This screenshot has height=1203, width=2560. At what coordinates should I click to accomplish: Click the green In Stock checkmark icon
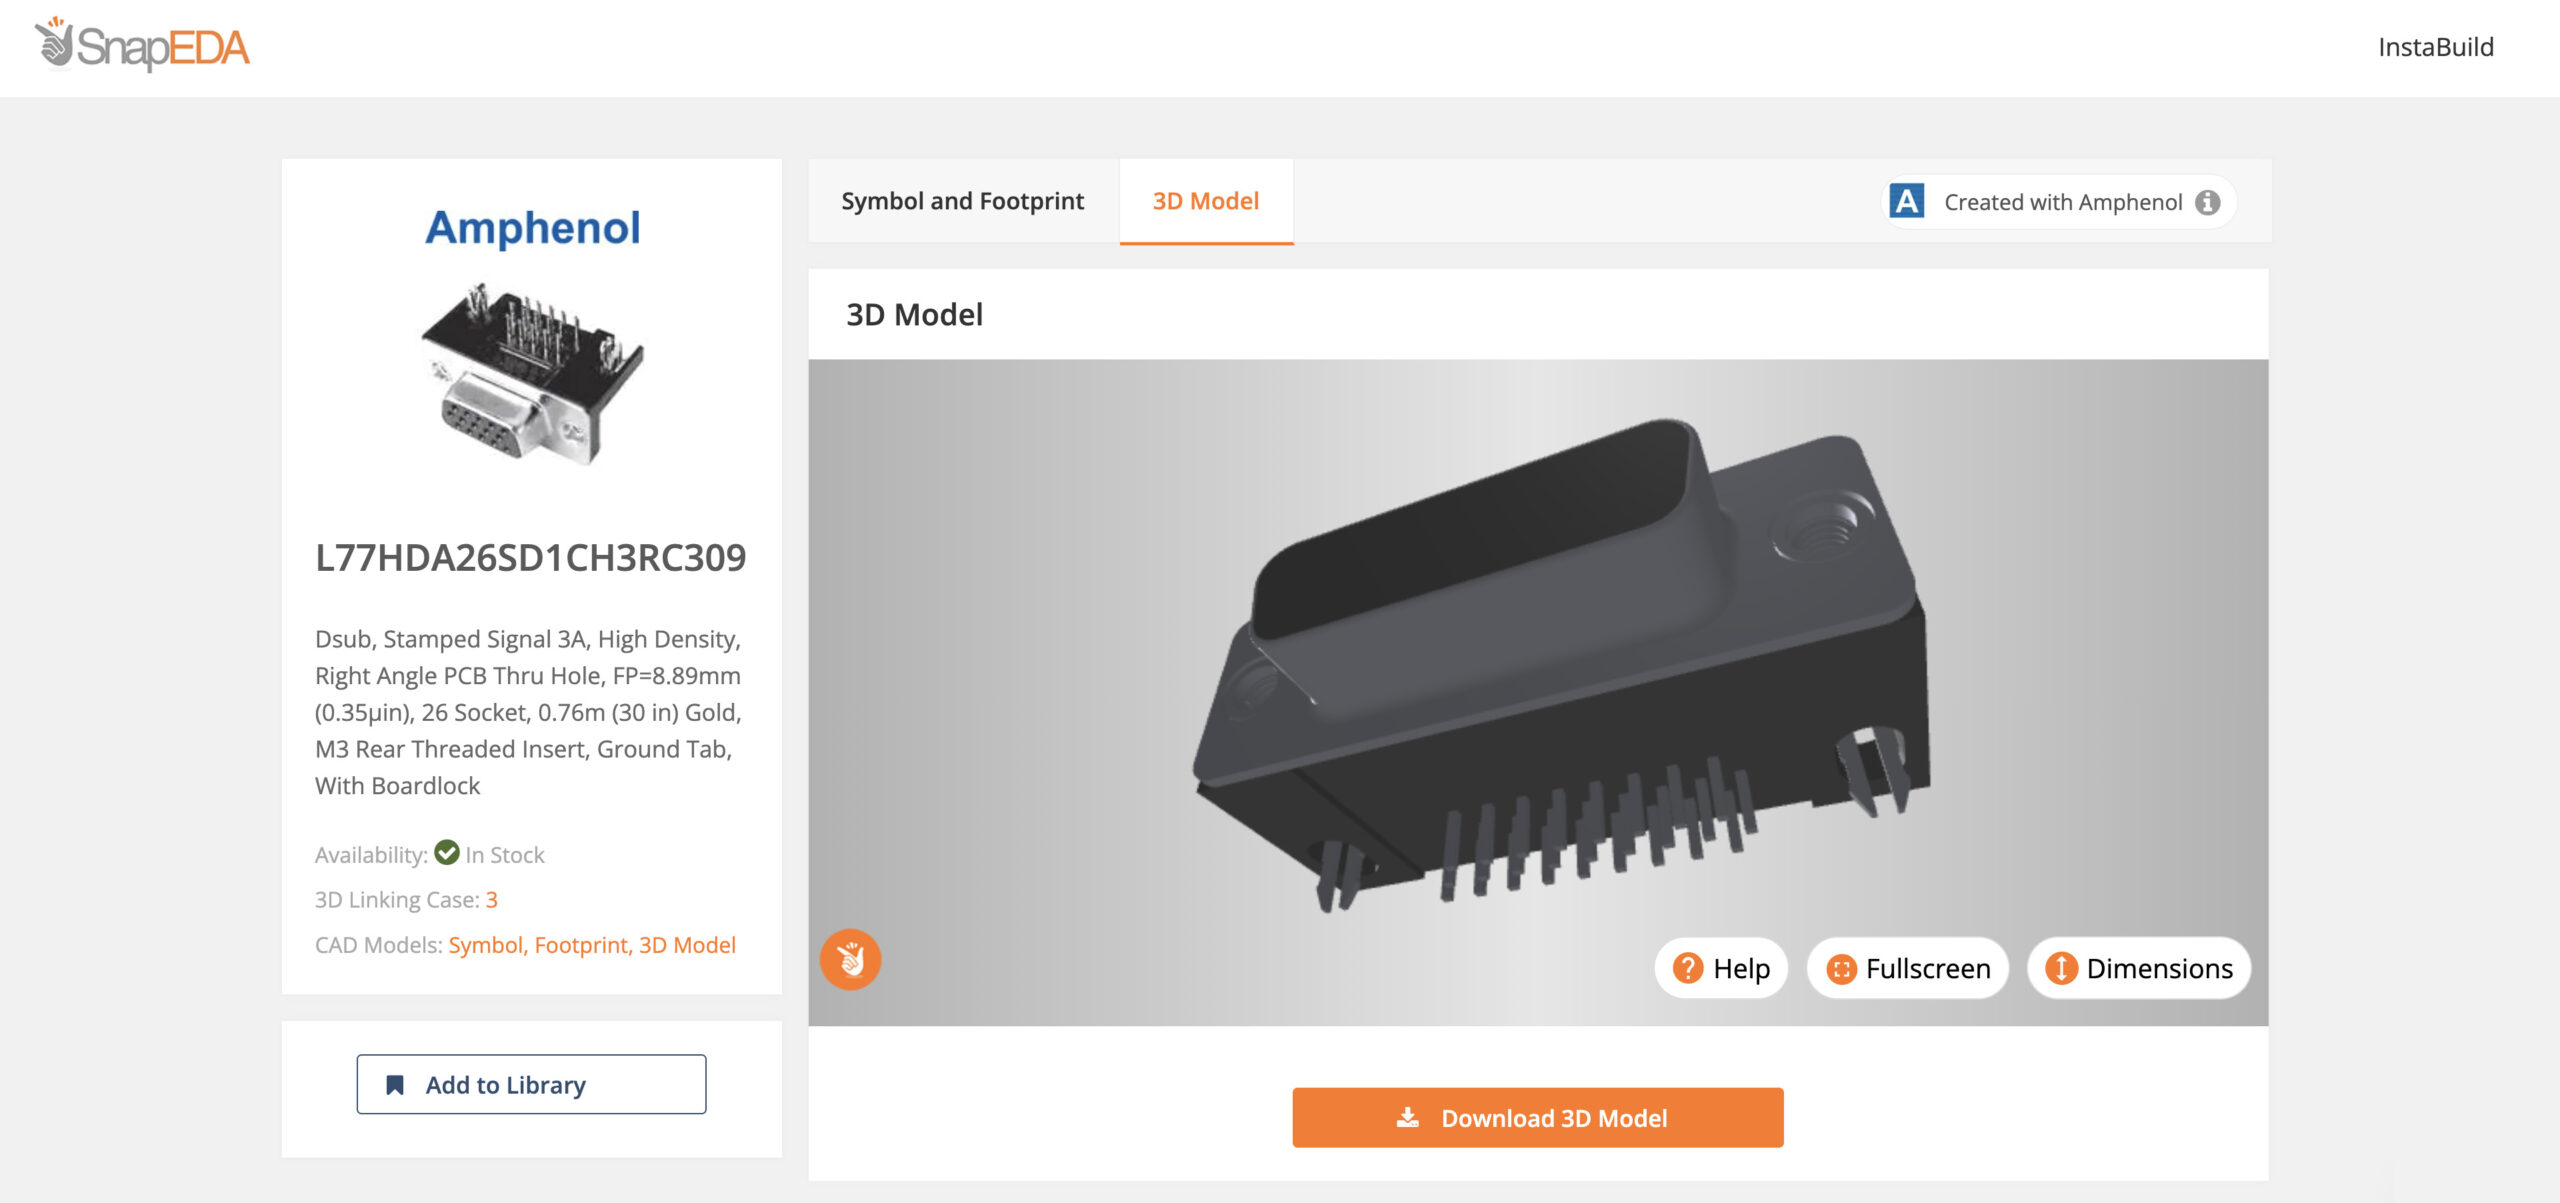pos(447,852)
